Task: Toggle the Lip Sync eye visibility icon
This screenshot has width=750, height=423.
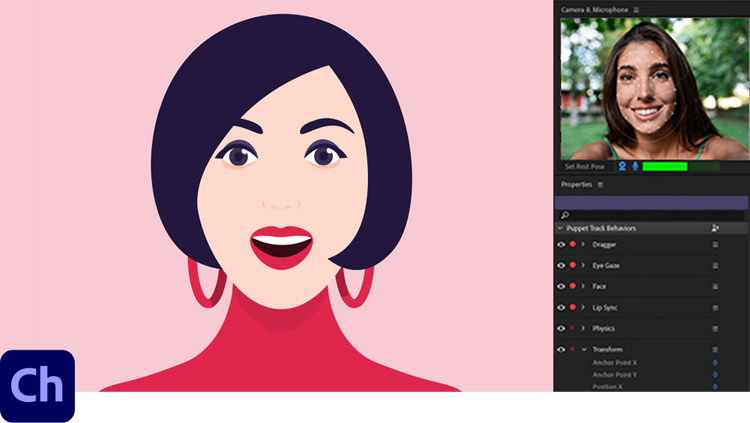Action: (x=561, y=308)
